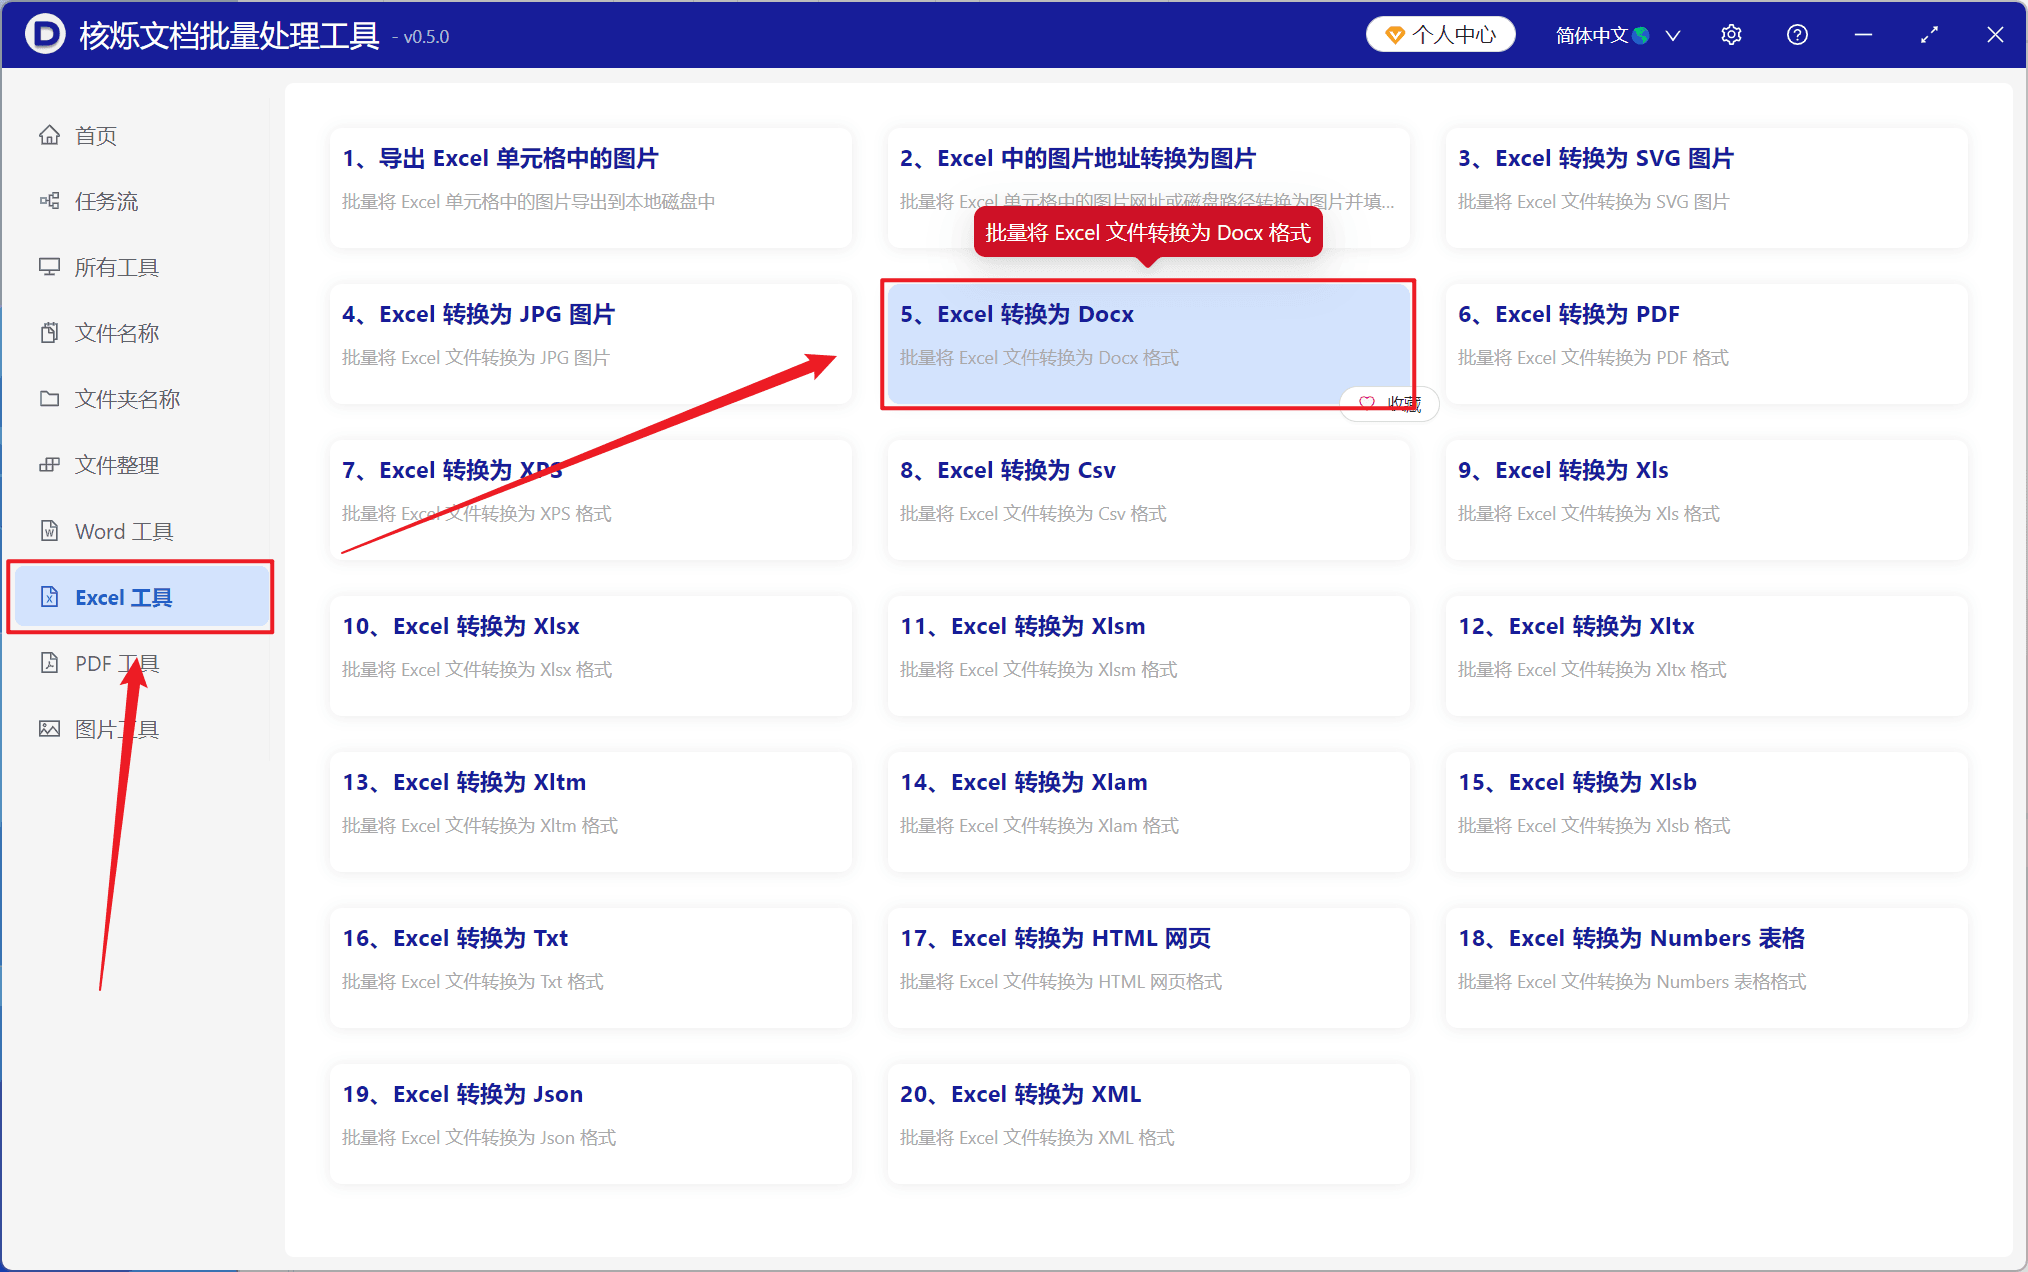This screenshot has height=1272, width=2028.
Task: Click the help question mark icon
Action: pos(1797,35)
